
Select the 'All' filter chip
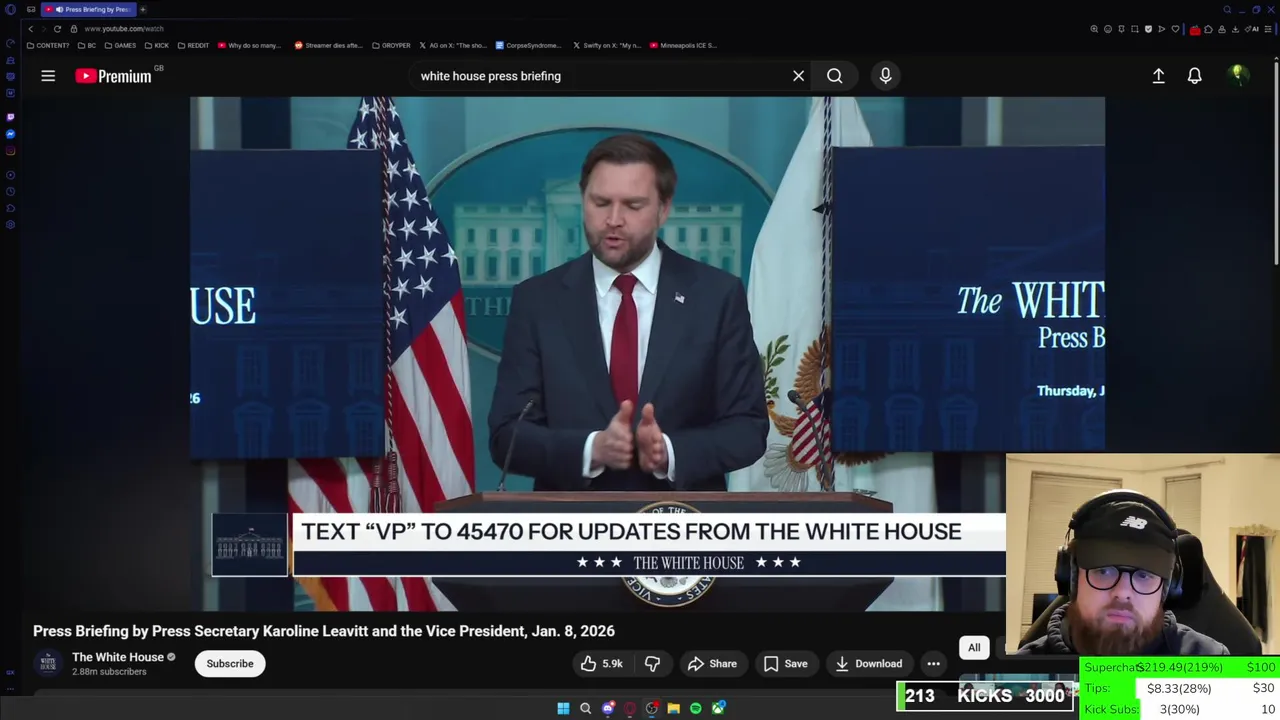click(974, 647)
